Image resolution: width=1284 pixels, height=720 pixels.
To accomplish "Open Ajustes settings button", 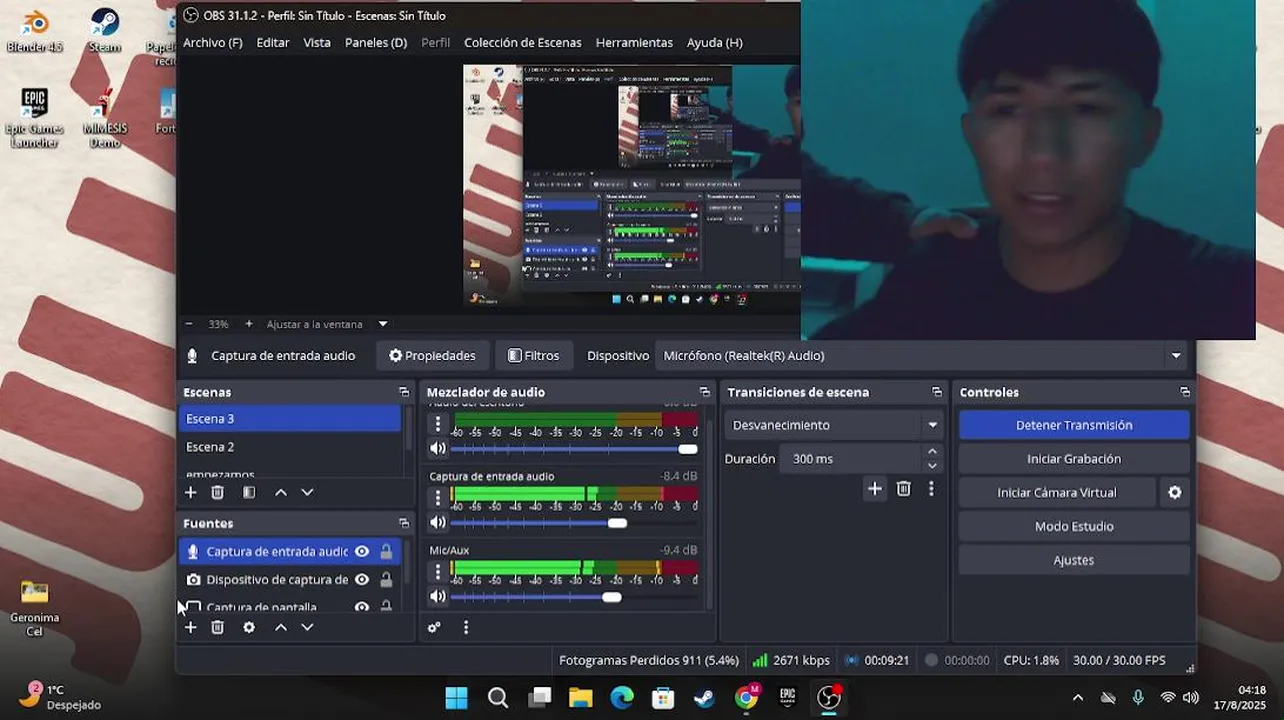I will (x=1074, y=560).
